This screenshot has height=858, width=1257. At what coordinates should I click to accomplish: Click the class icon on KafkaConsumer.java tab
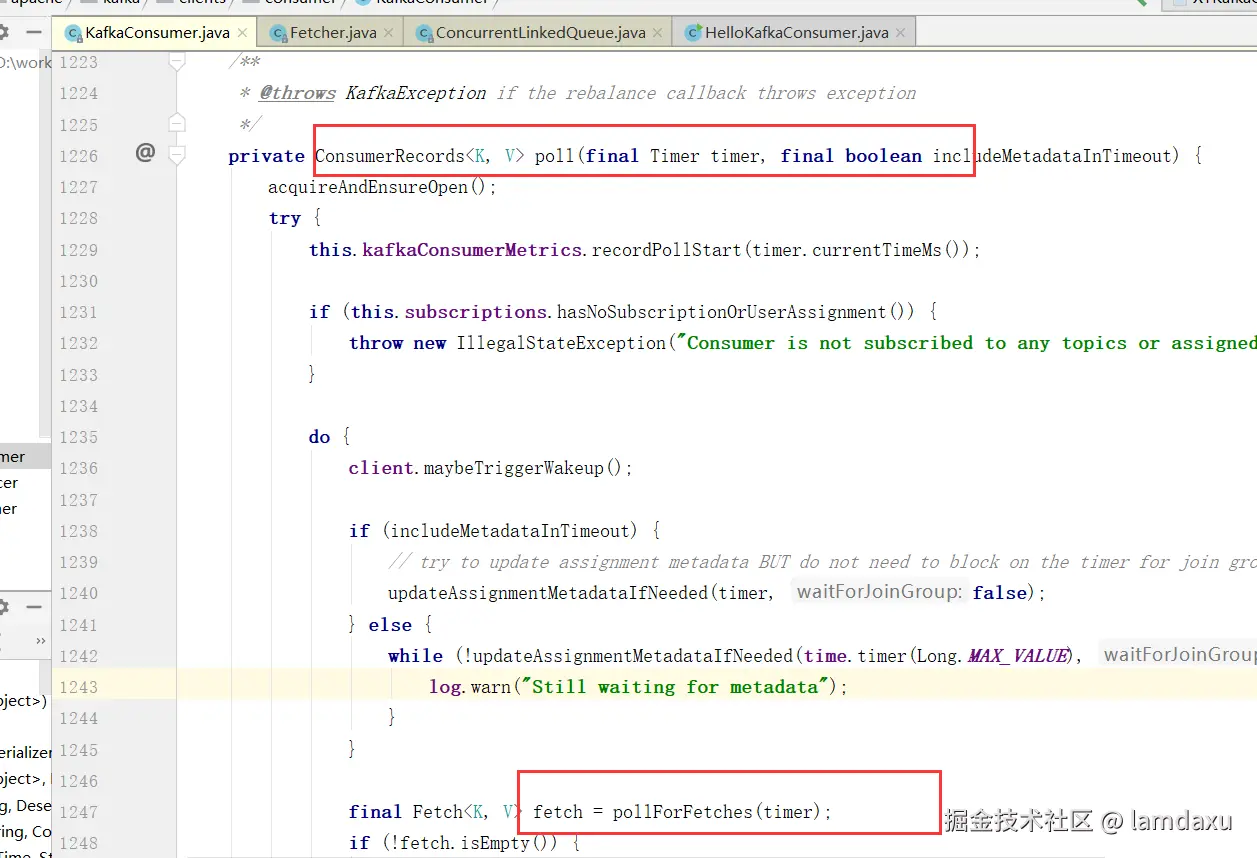coord(73,33)
